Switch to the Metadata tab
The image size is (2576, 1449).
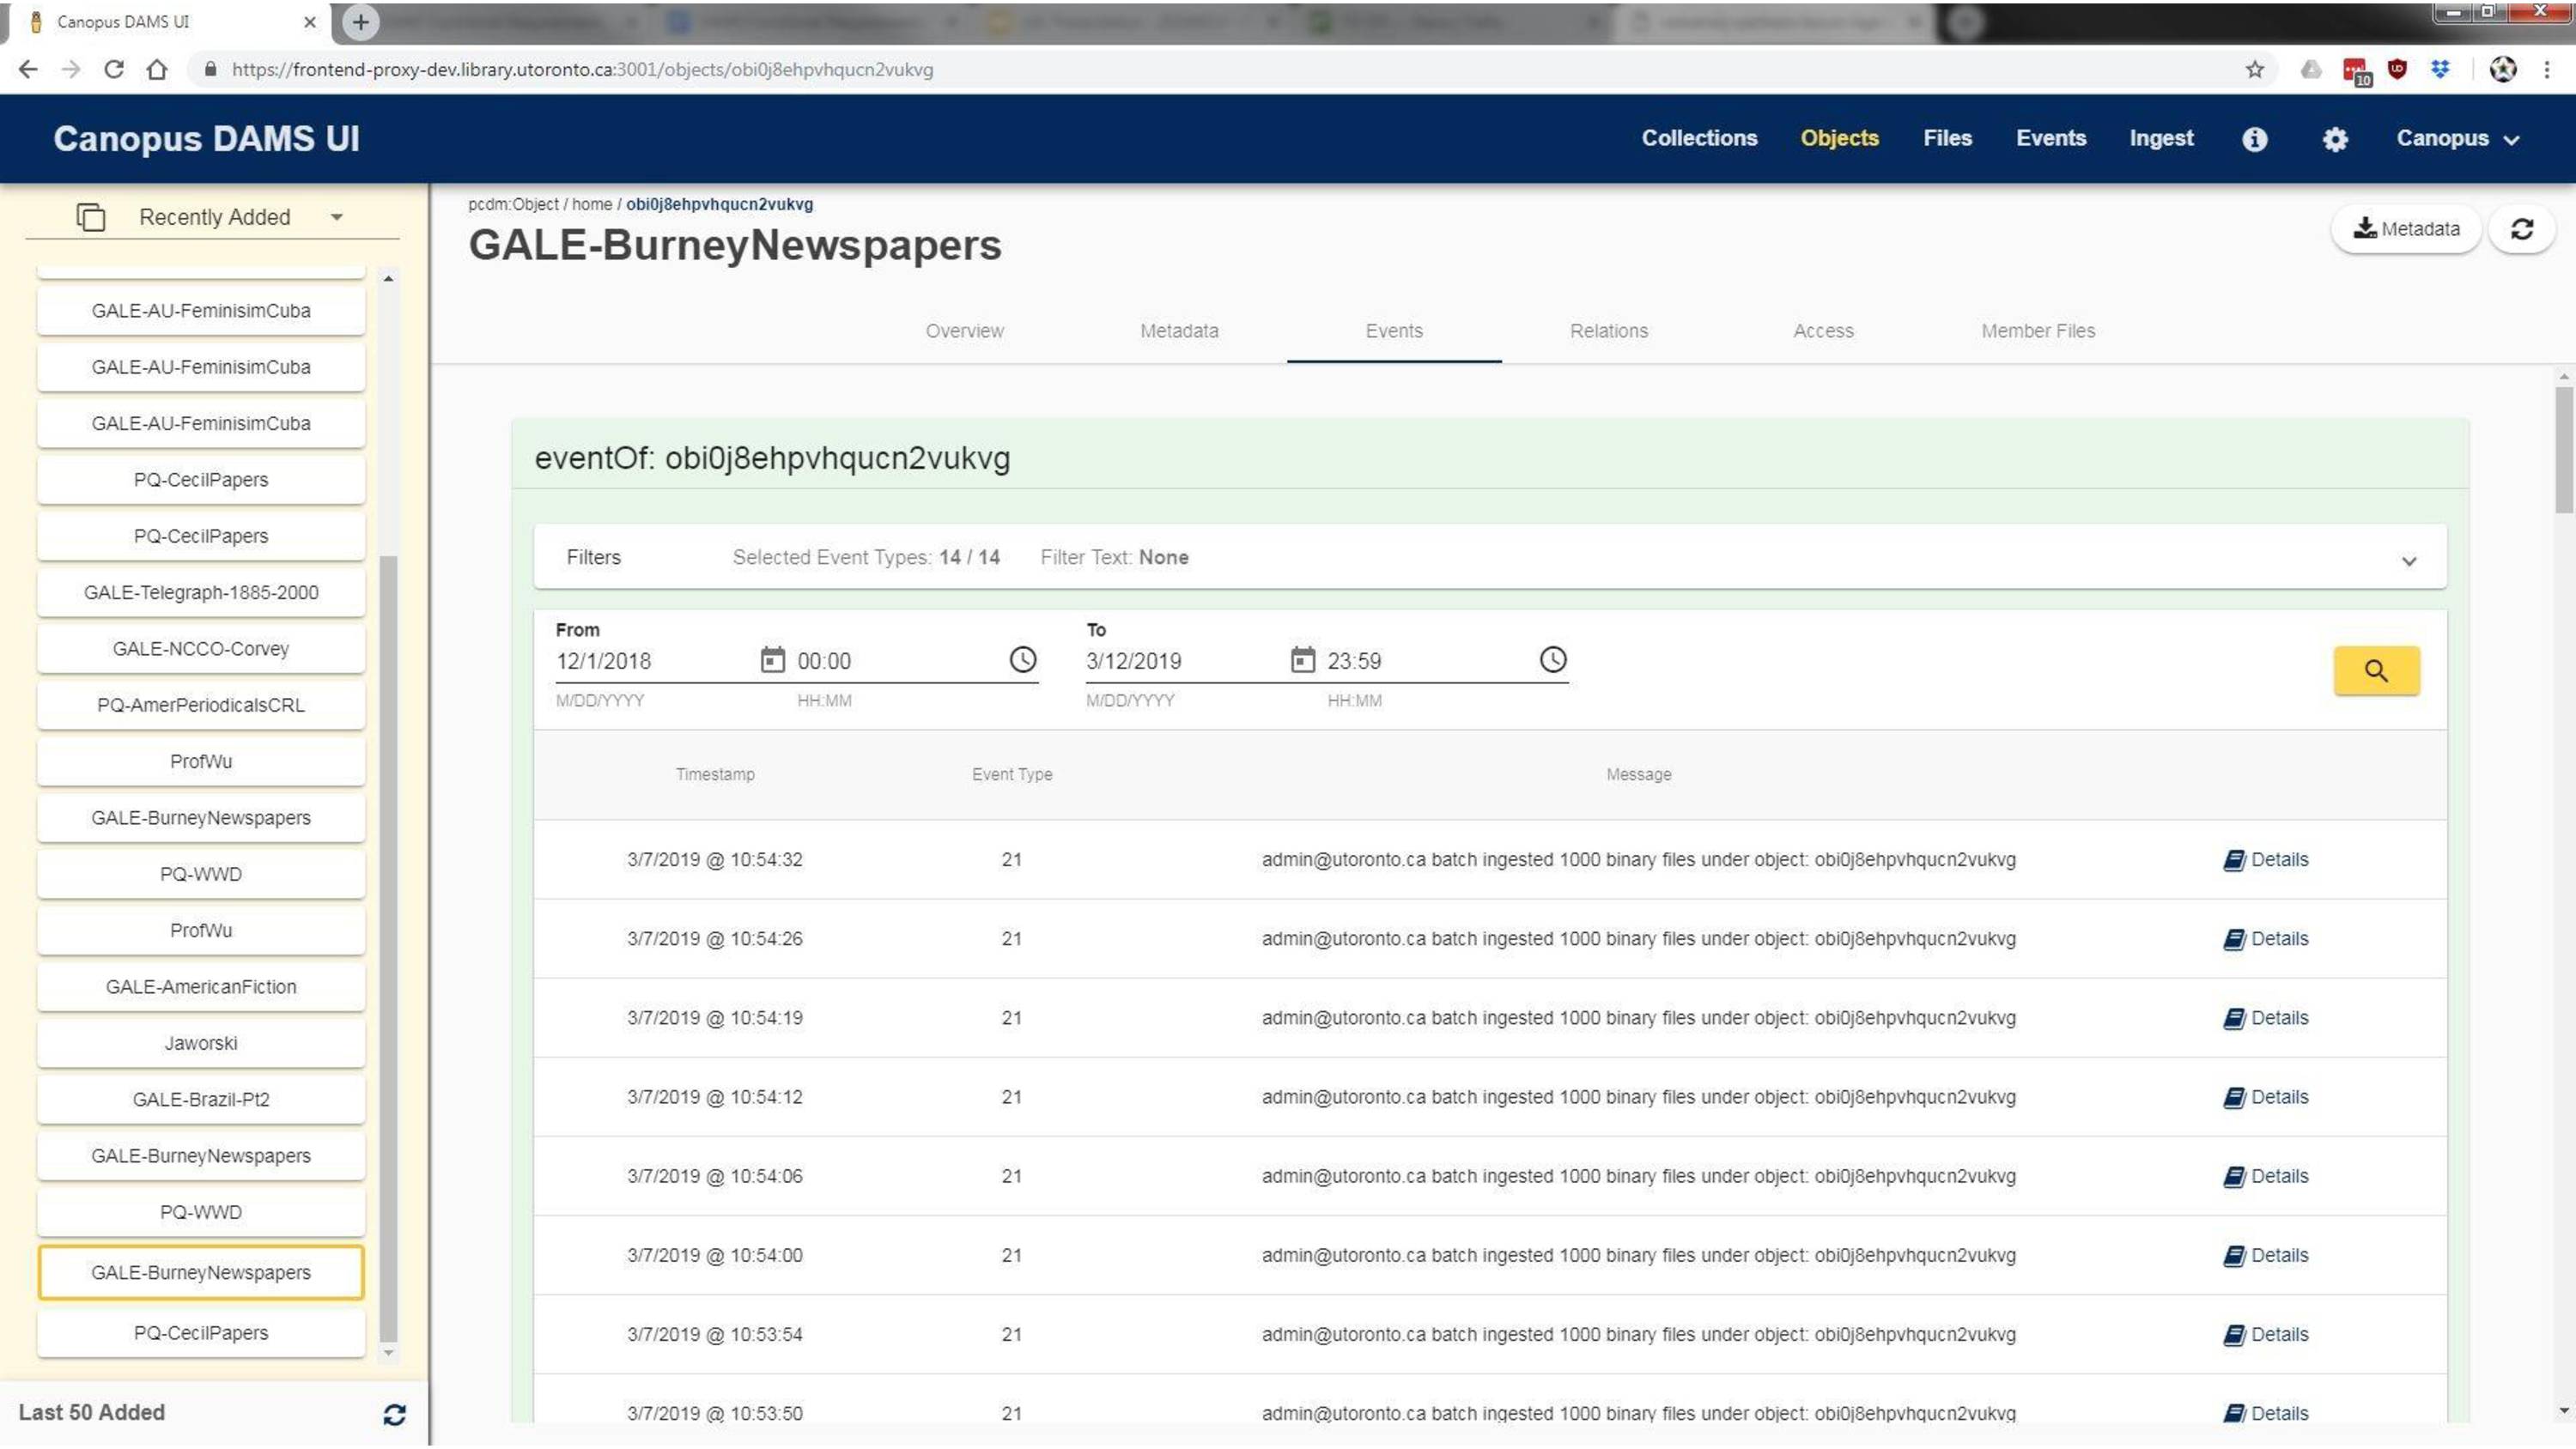1179,331
